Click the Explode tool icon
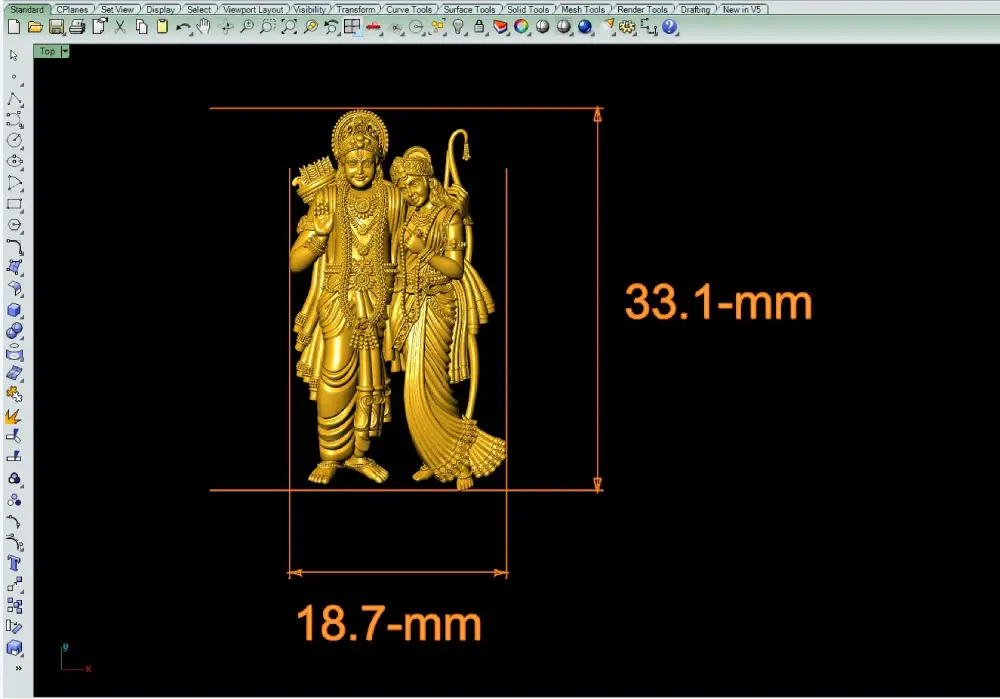 [x=13, y=416]
